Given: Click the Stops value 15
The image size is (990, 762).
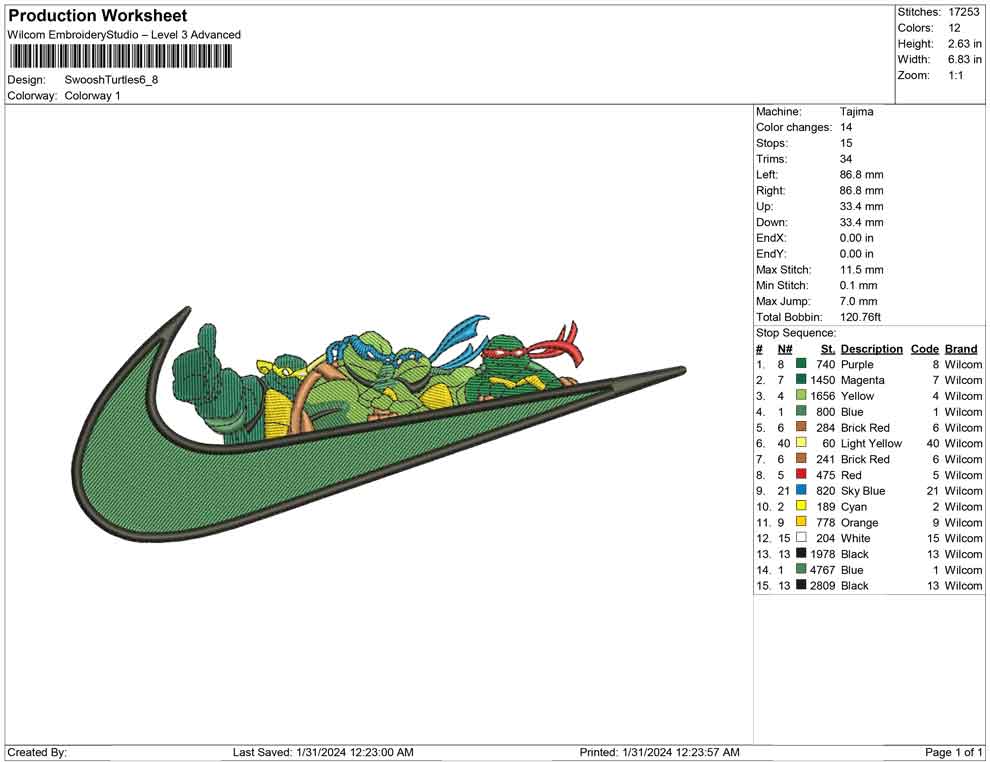Looking at the screenshot, I should coord(846,143).
